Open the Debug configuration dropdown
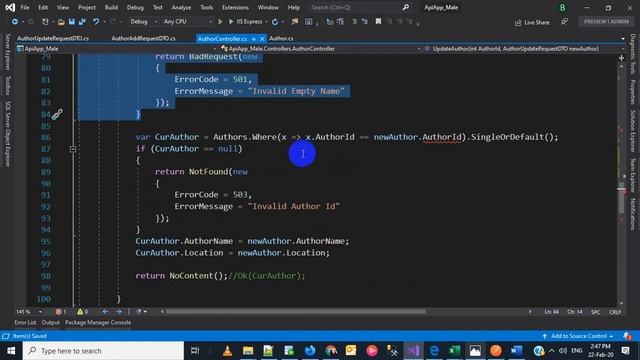640x360 pixels. click(143, 22)
